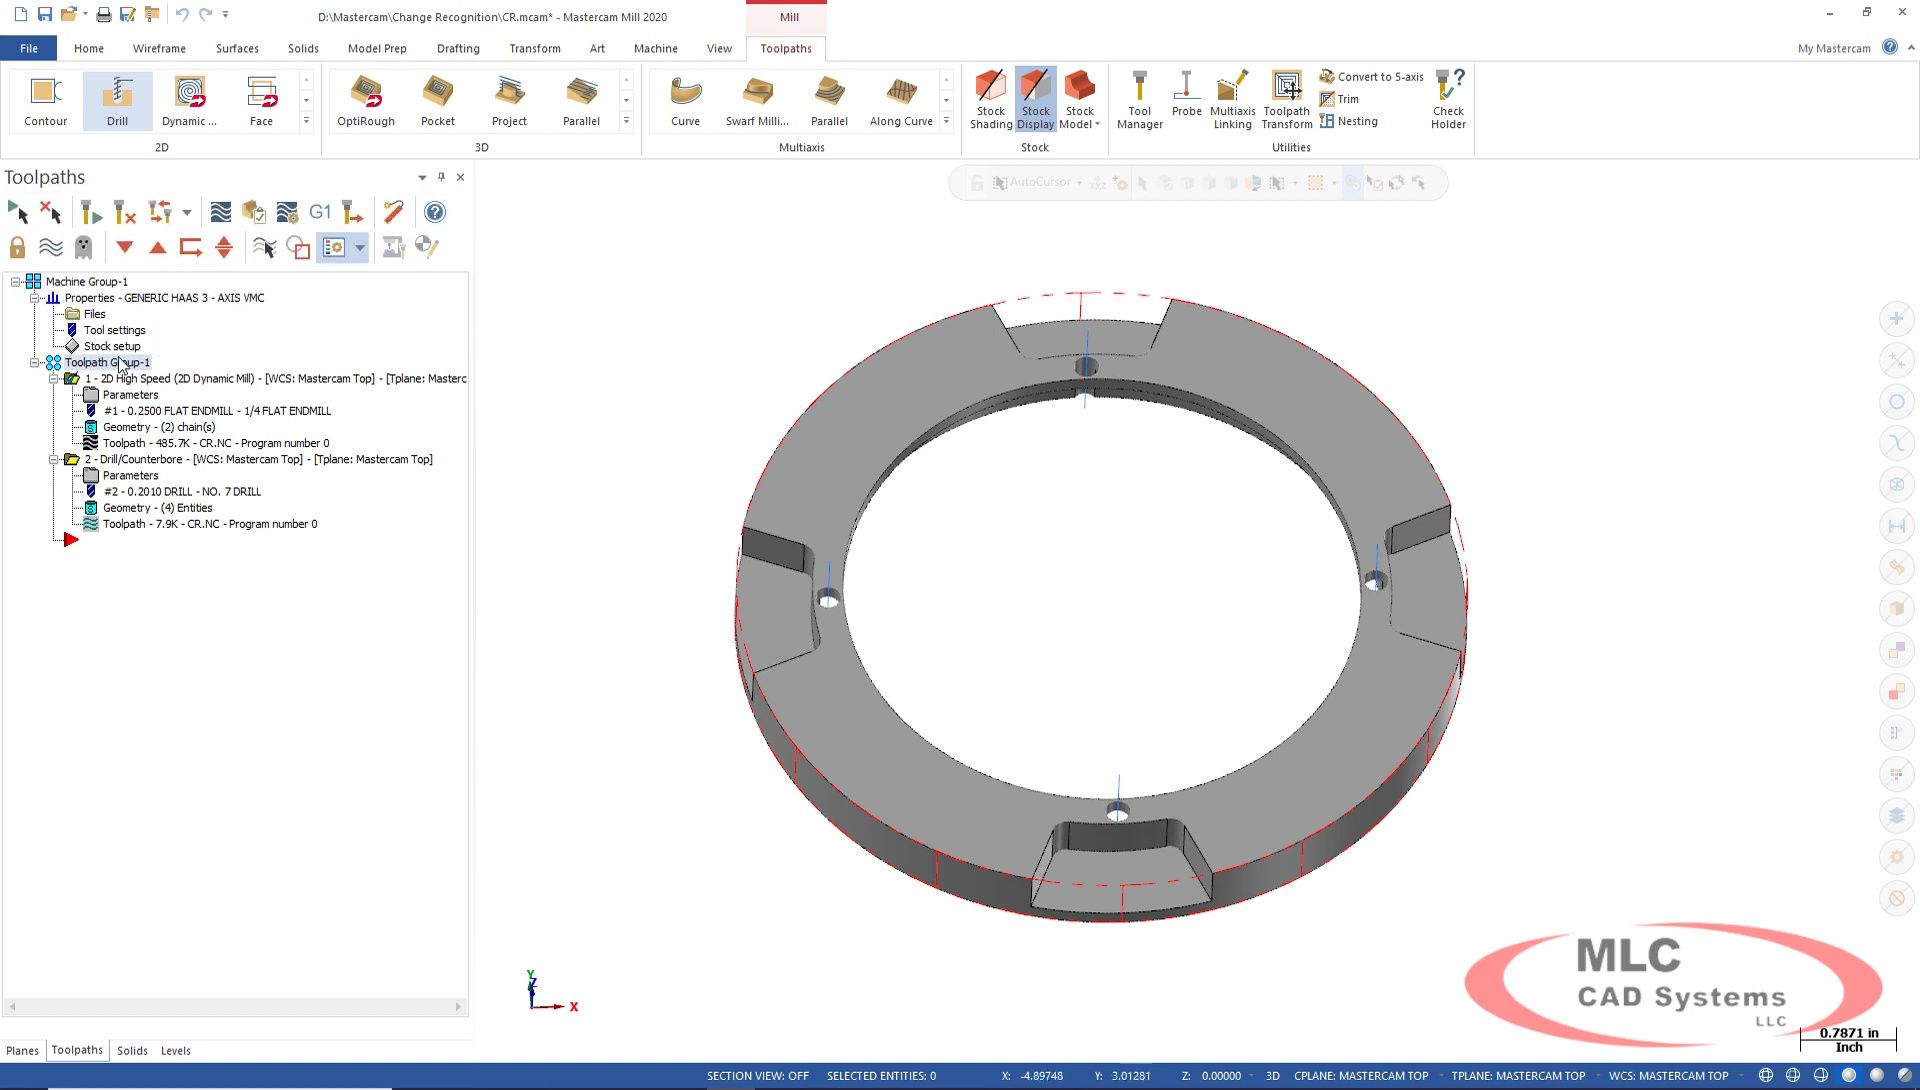Expand the 2D toolpaths gallery
The height and width of the screenshot is (1090, 1920).
click(306, 121)
